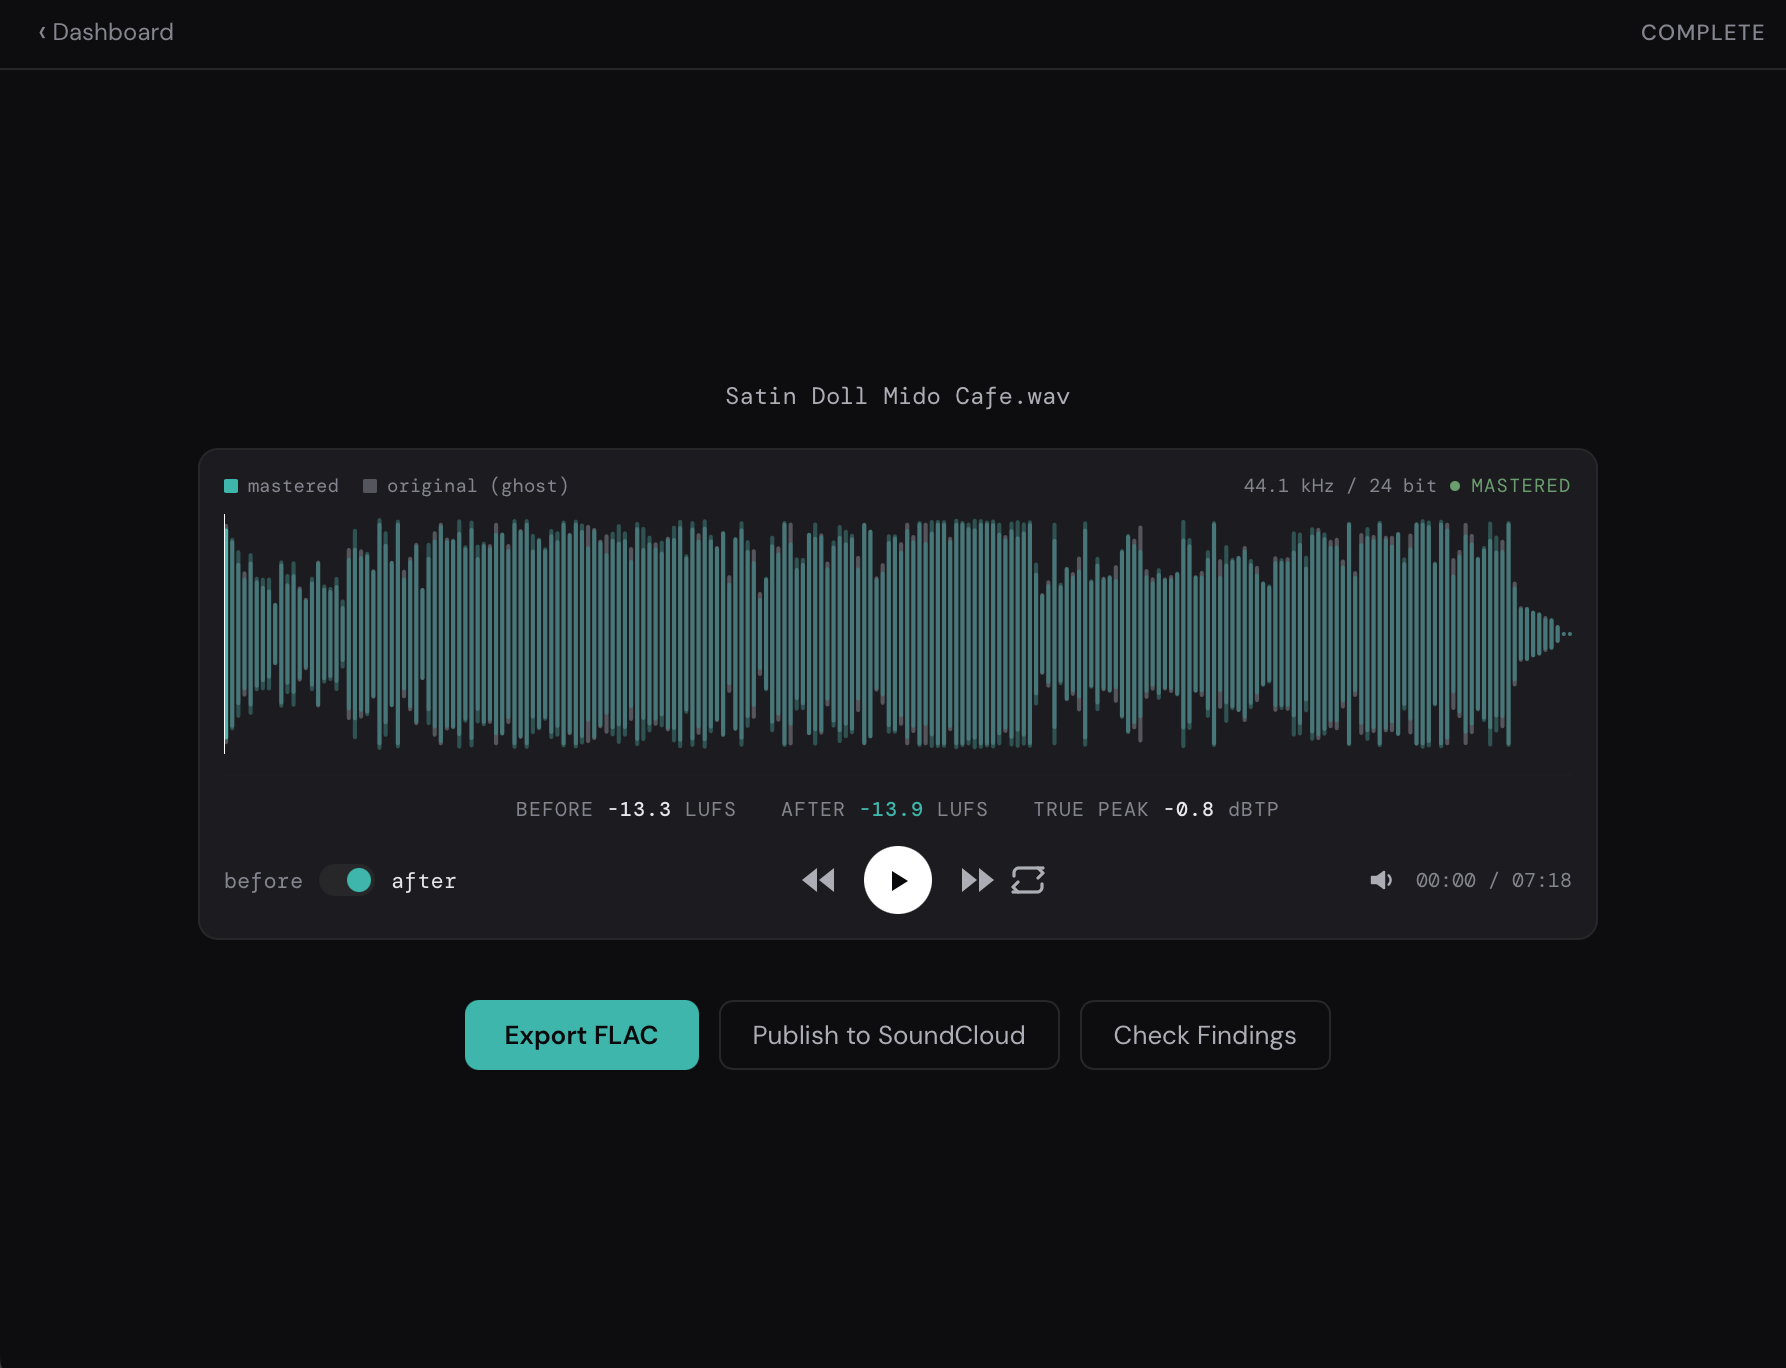The height and width of the screenshot is (1368, 1786).
Task: Open Check Findings
Action: click(1205, 1035)
